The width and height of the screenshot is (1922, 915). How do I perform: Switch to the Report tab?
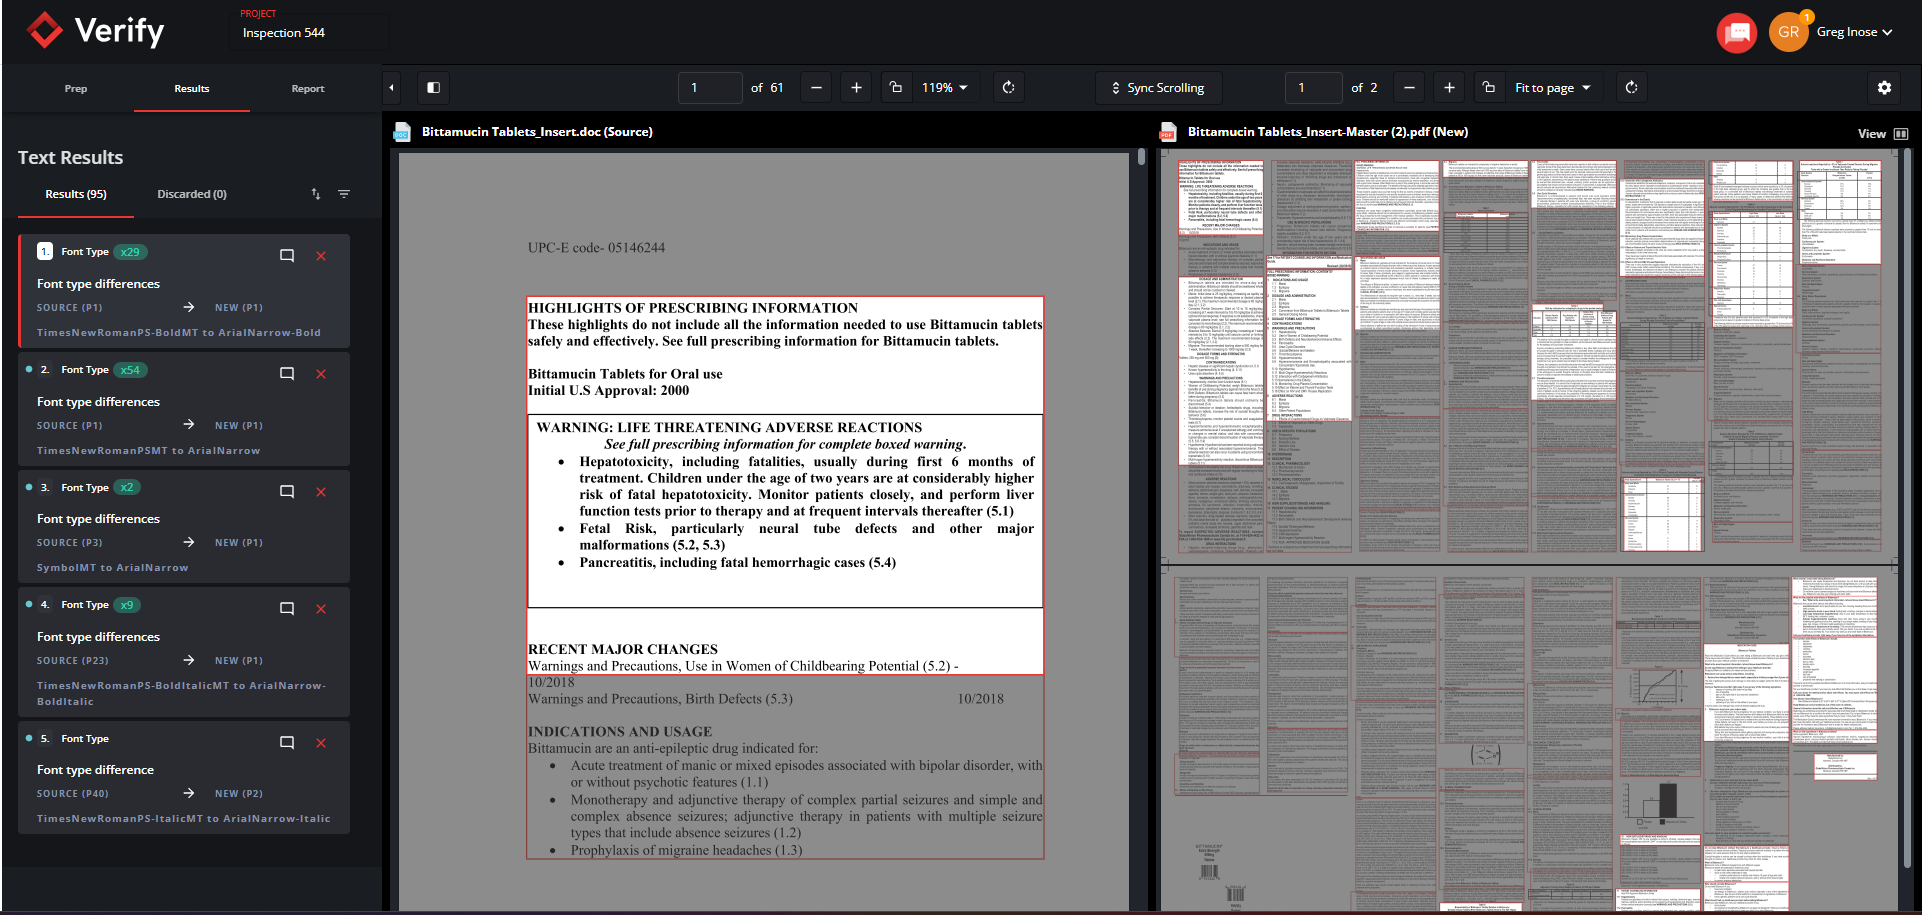point(308,89)
